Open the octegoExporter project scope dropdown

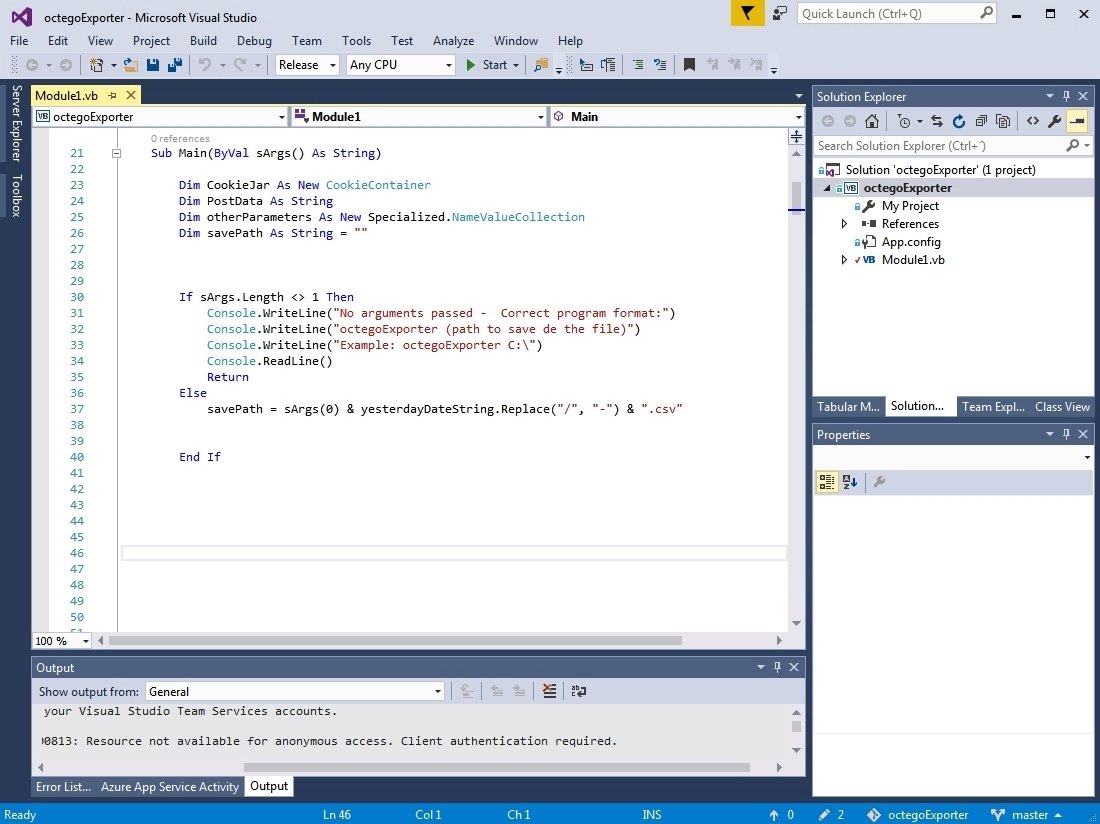click(161, 117)
